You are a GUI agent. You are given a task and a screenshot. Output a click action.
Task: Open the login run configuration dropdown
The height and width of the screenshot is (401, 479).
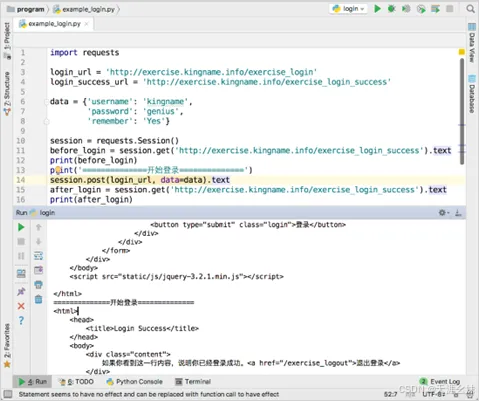point(349,9)
